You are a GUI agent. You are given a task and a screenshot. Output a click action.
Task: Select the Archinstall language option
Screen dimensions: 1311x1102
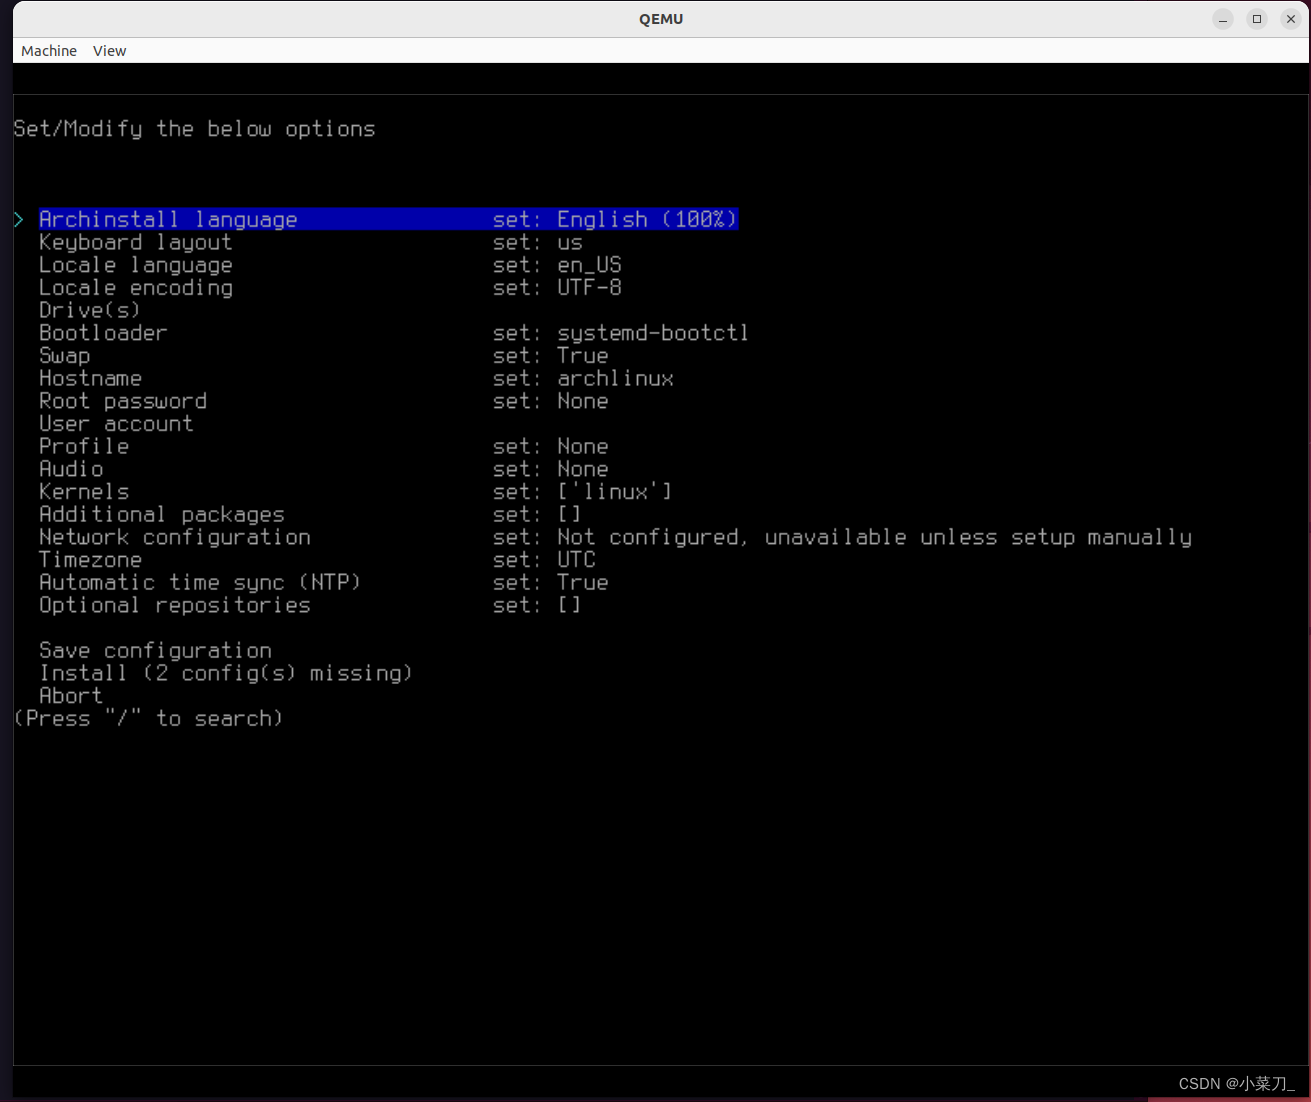pyautogui.click(x=168, y=219)
